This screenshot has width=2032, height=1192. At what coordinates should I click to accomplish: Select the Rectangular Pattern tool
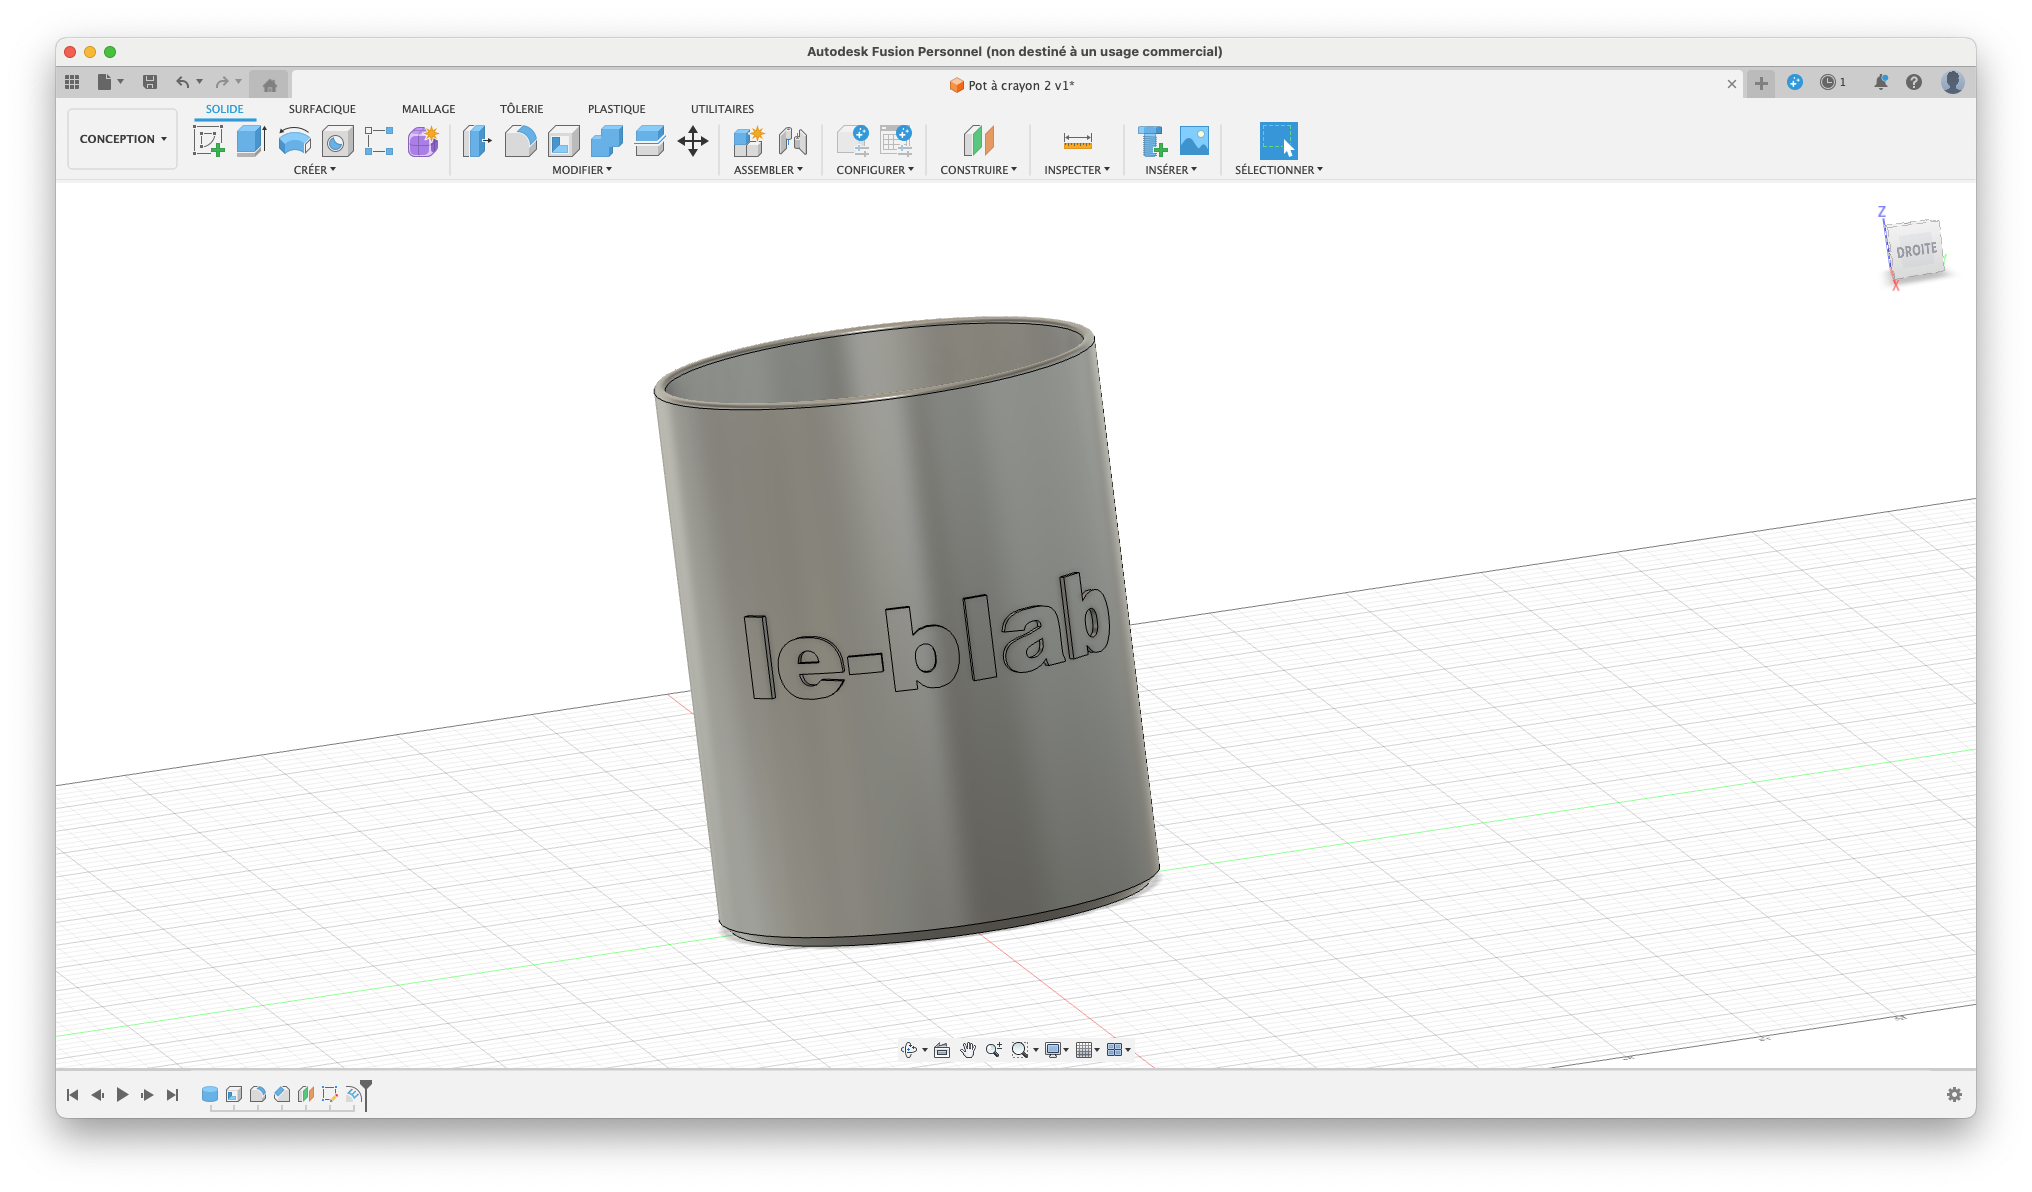pyautogui.click(x=379, y=141)
